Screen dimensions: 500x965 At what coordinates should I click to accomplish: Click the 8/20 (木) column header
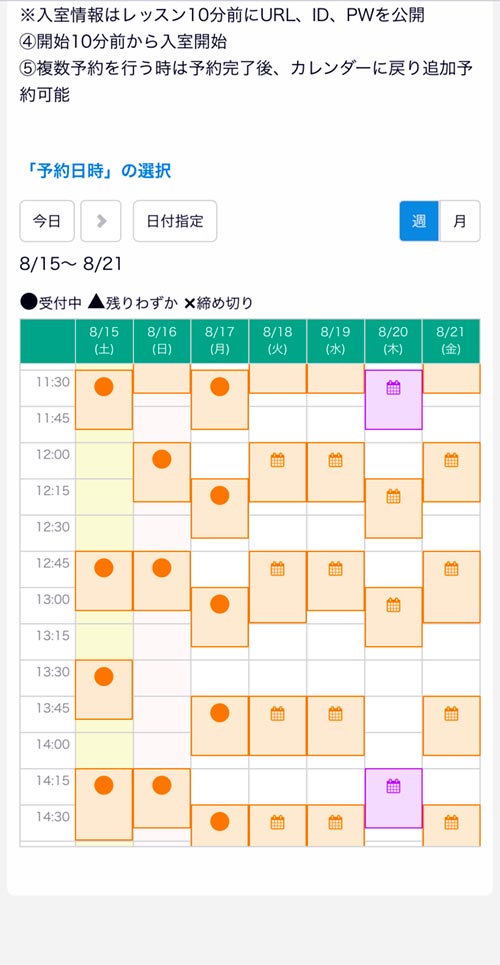point(393,341)
